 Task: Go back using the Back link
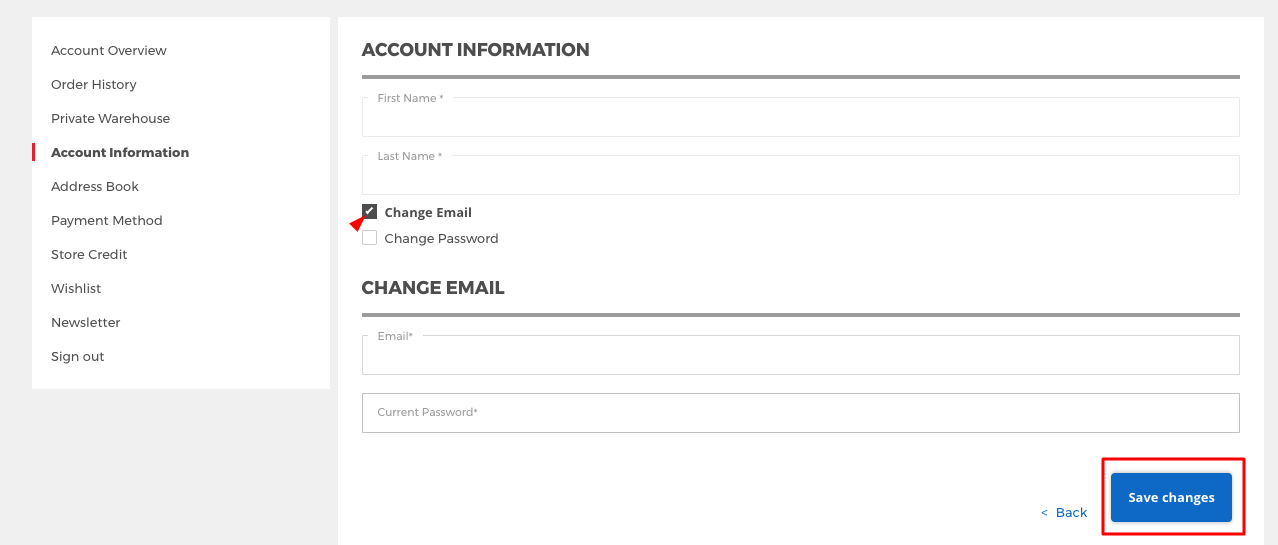tap(1064, 512)
